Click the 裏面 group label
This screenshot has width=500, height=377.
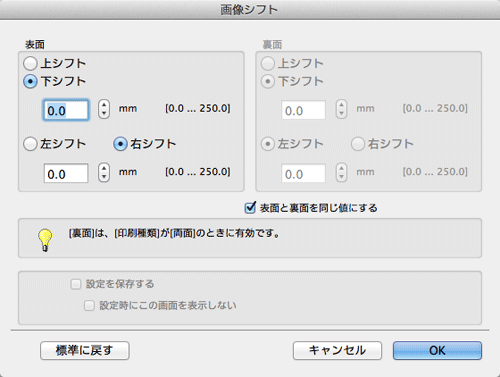[272, 44]
